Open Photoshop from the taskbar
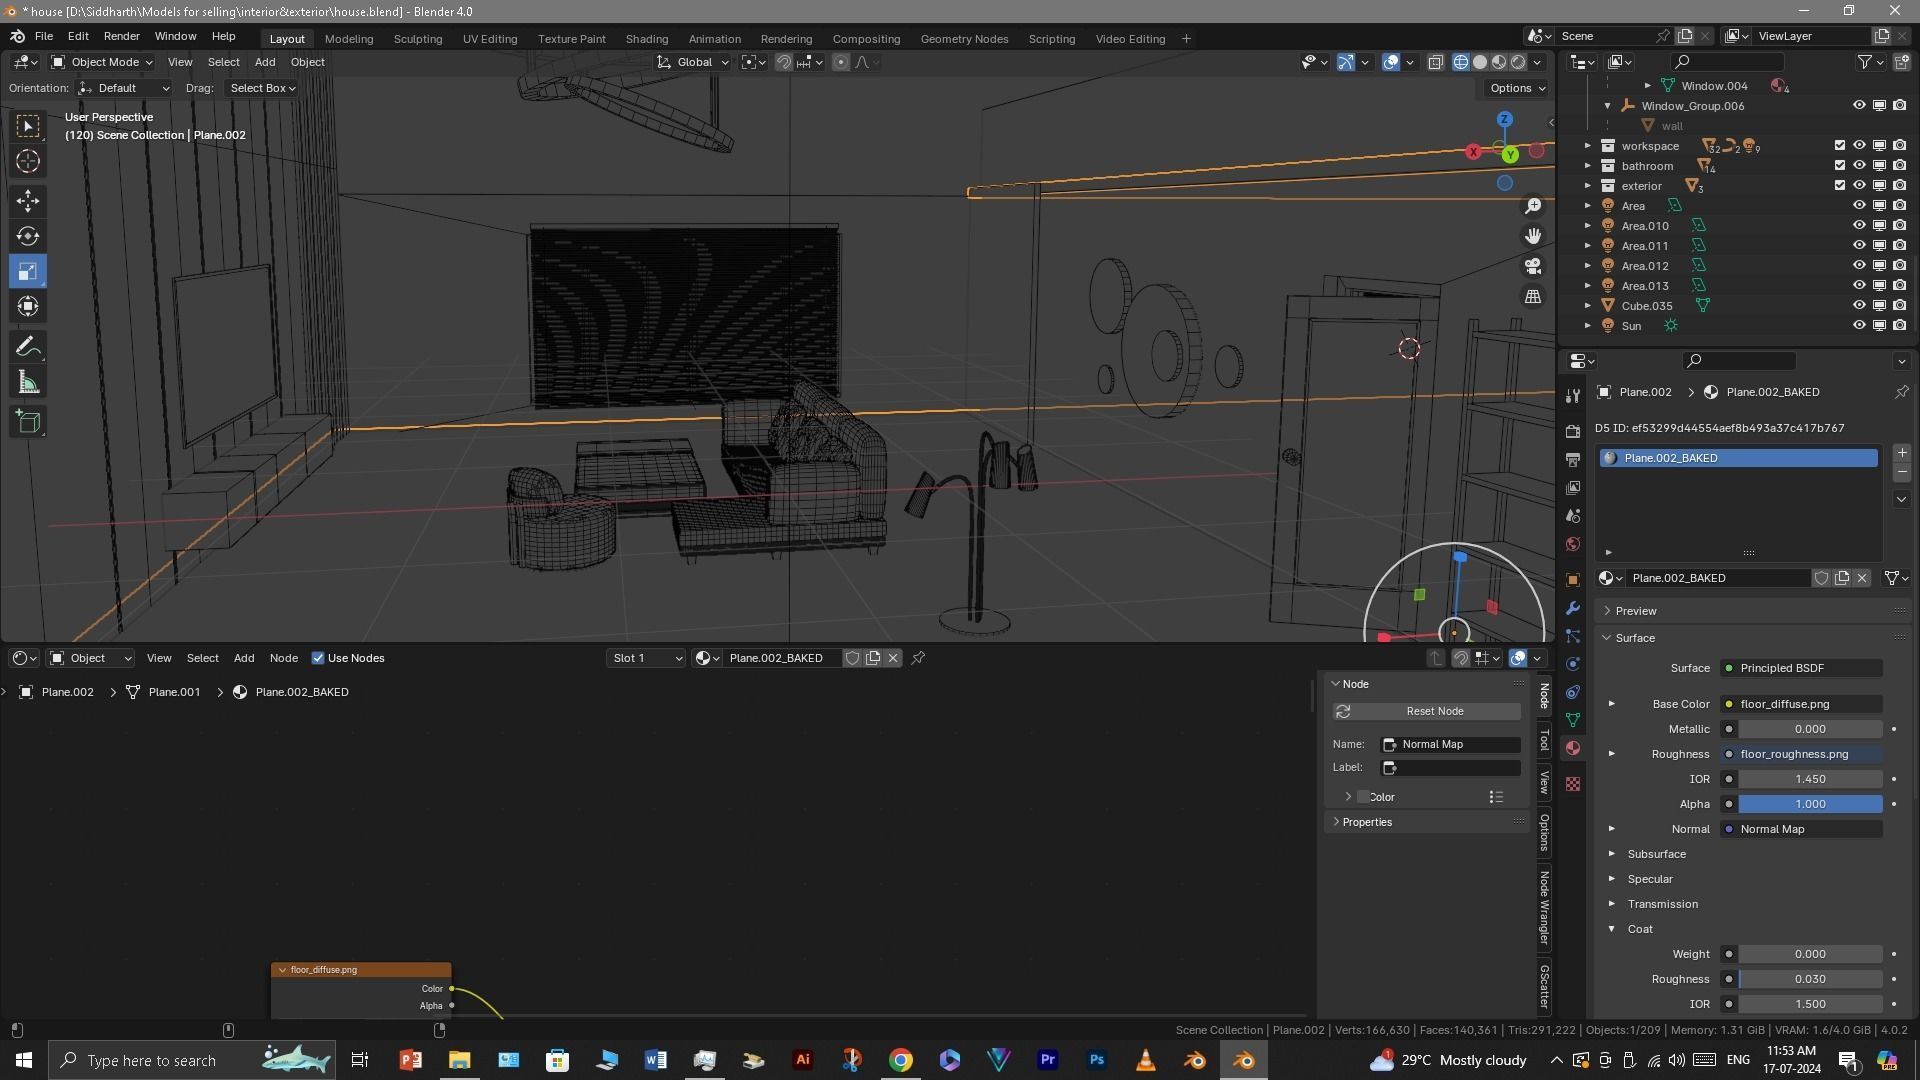Viewport: 1920px width, 1080px height. point(1097,1060)
